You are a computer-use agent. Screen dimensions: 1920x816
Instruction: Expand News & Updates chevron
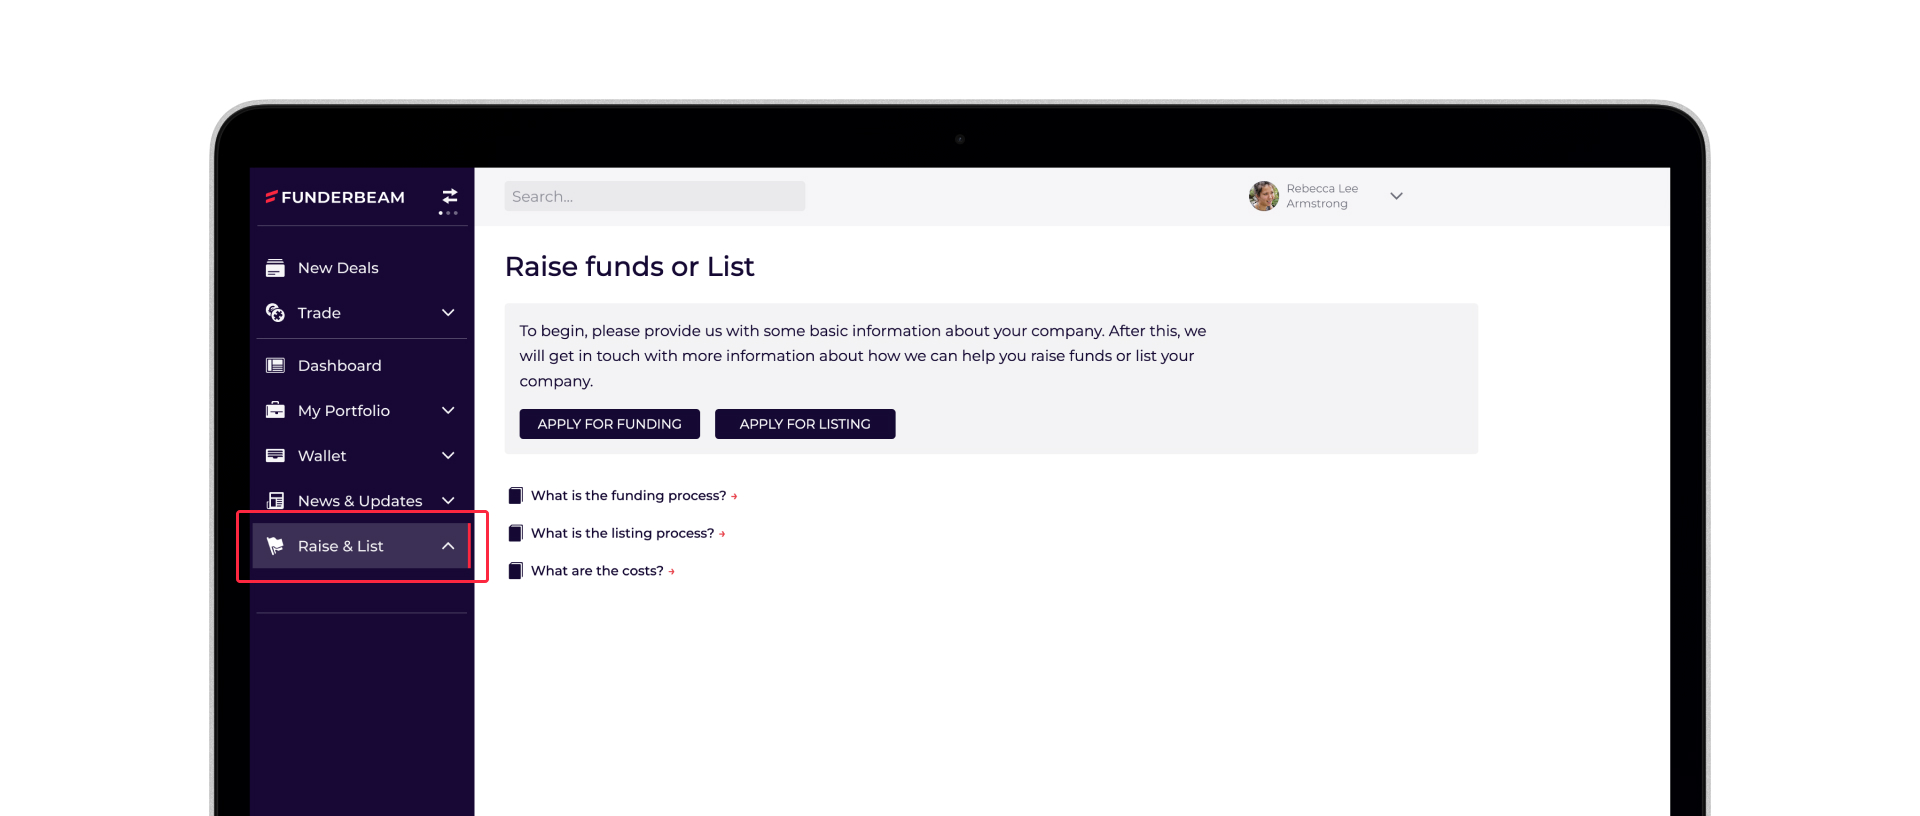click(x=448, y=501)
